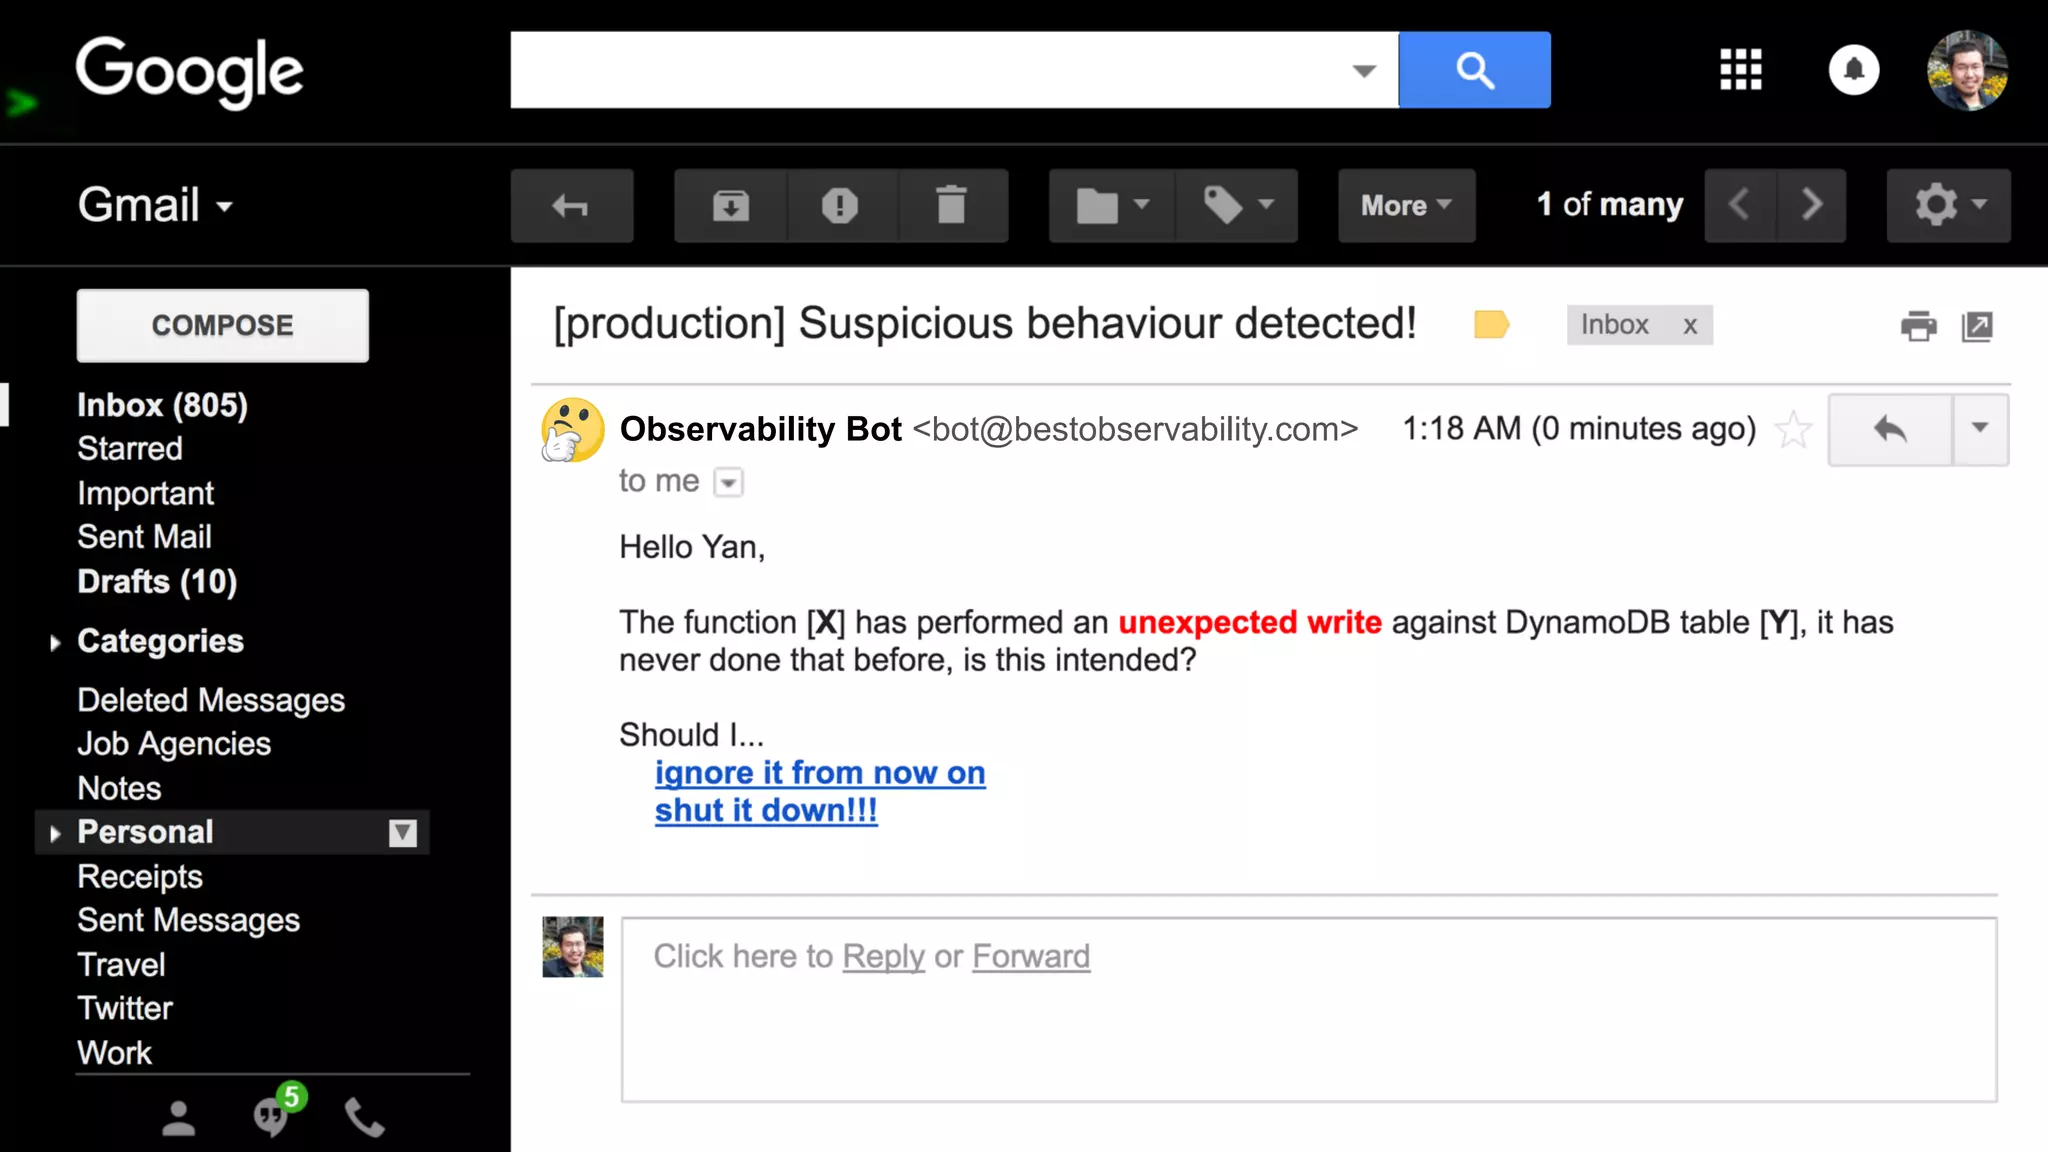
Task: Open the Twitter label
Action: pos(125,1008)
